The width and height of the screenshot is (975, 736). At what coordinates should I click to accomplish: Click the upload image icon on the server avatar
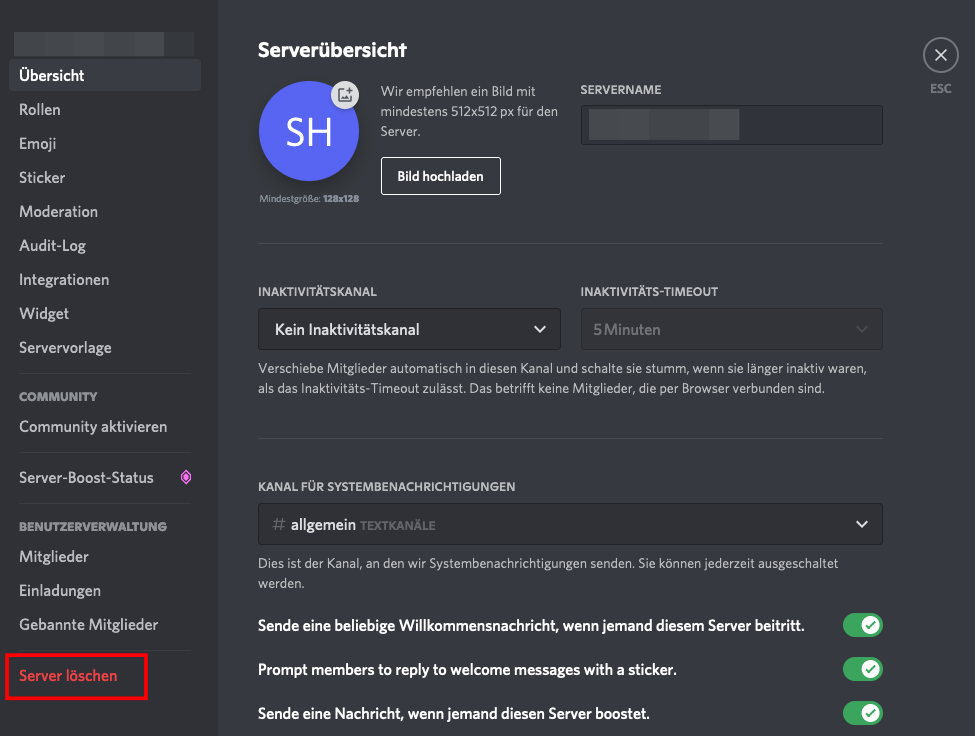[x=345, y=95]
